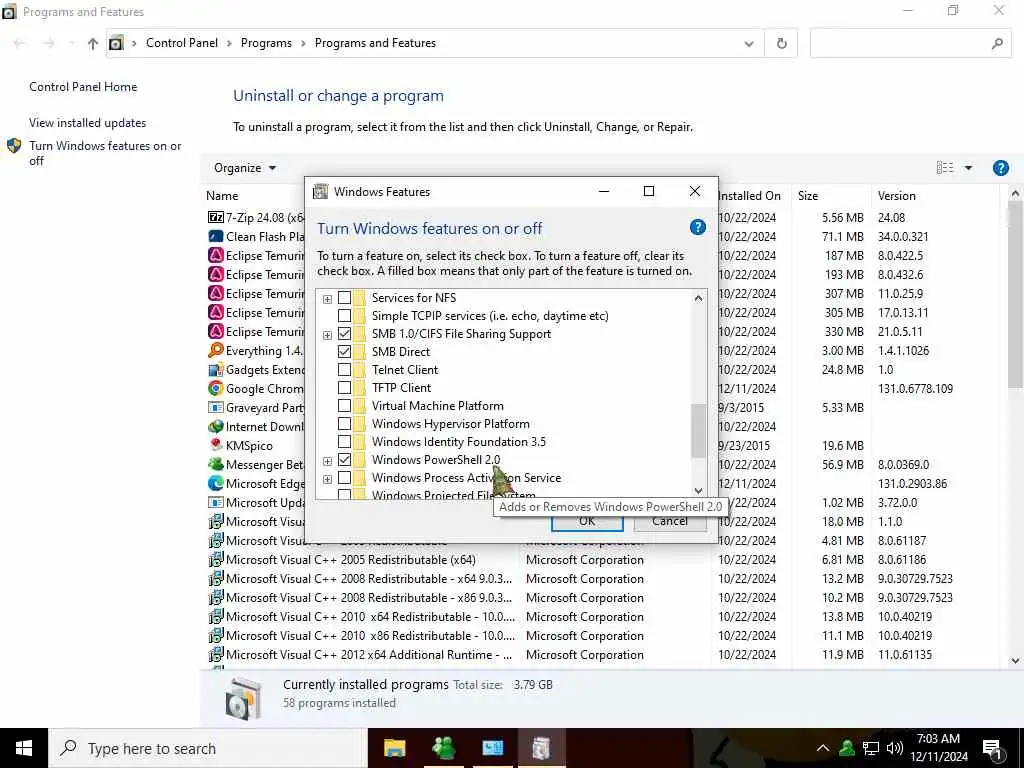The height and width of the screenshot is (768, 1024).
Task: Uncheck SMB 1.0/CIFS File Sharing Support
Action: click(344, 334)
